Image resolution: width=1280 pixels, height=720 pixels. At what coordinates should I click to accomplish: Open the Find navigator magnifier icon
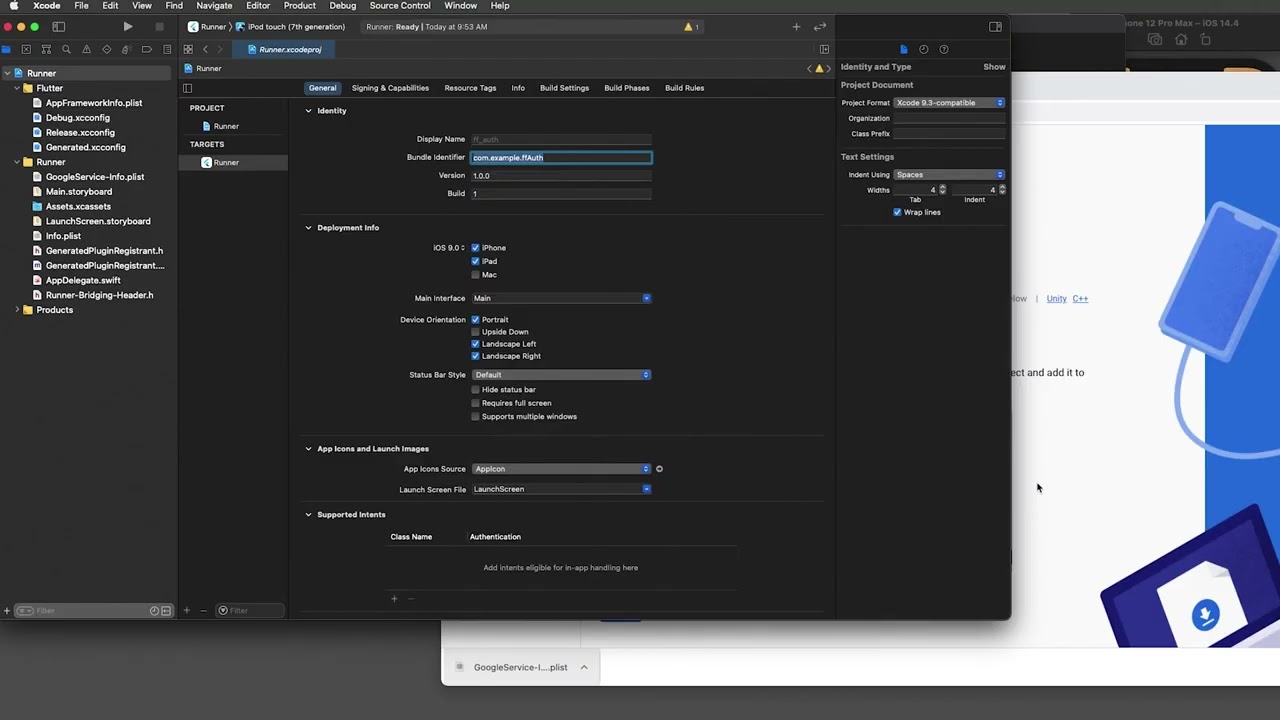pos(66,49)
